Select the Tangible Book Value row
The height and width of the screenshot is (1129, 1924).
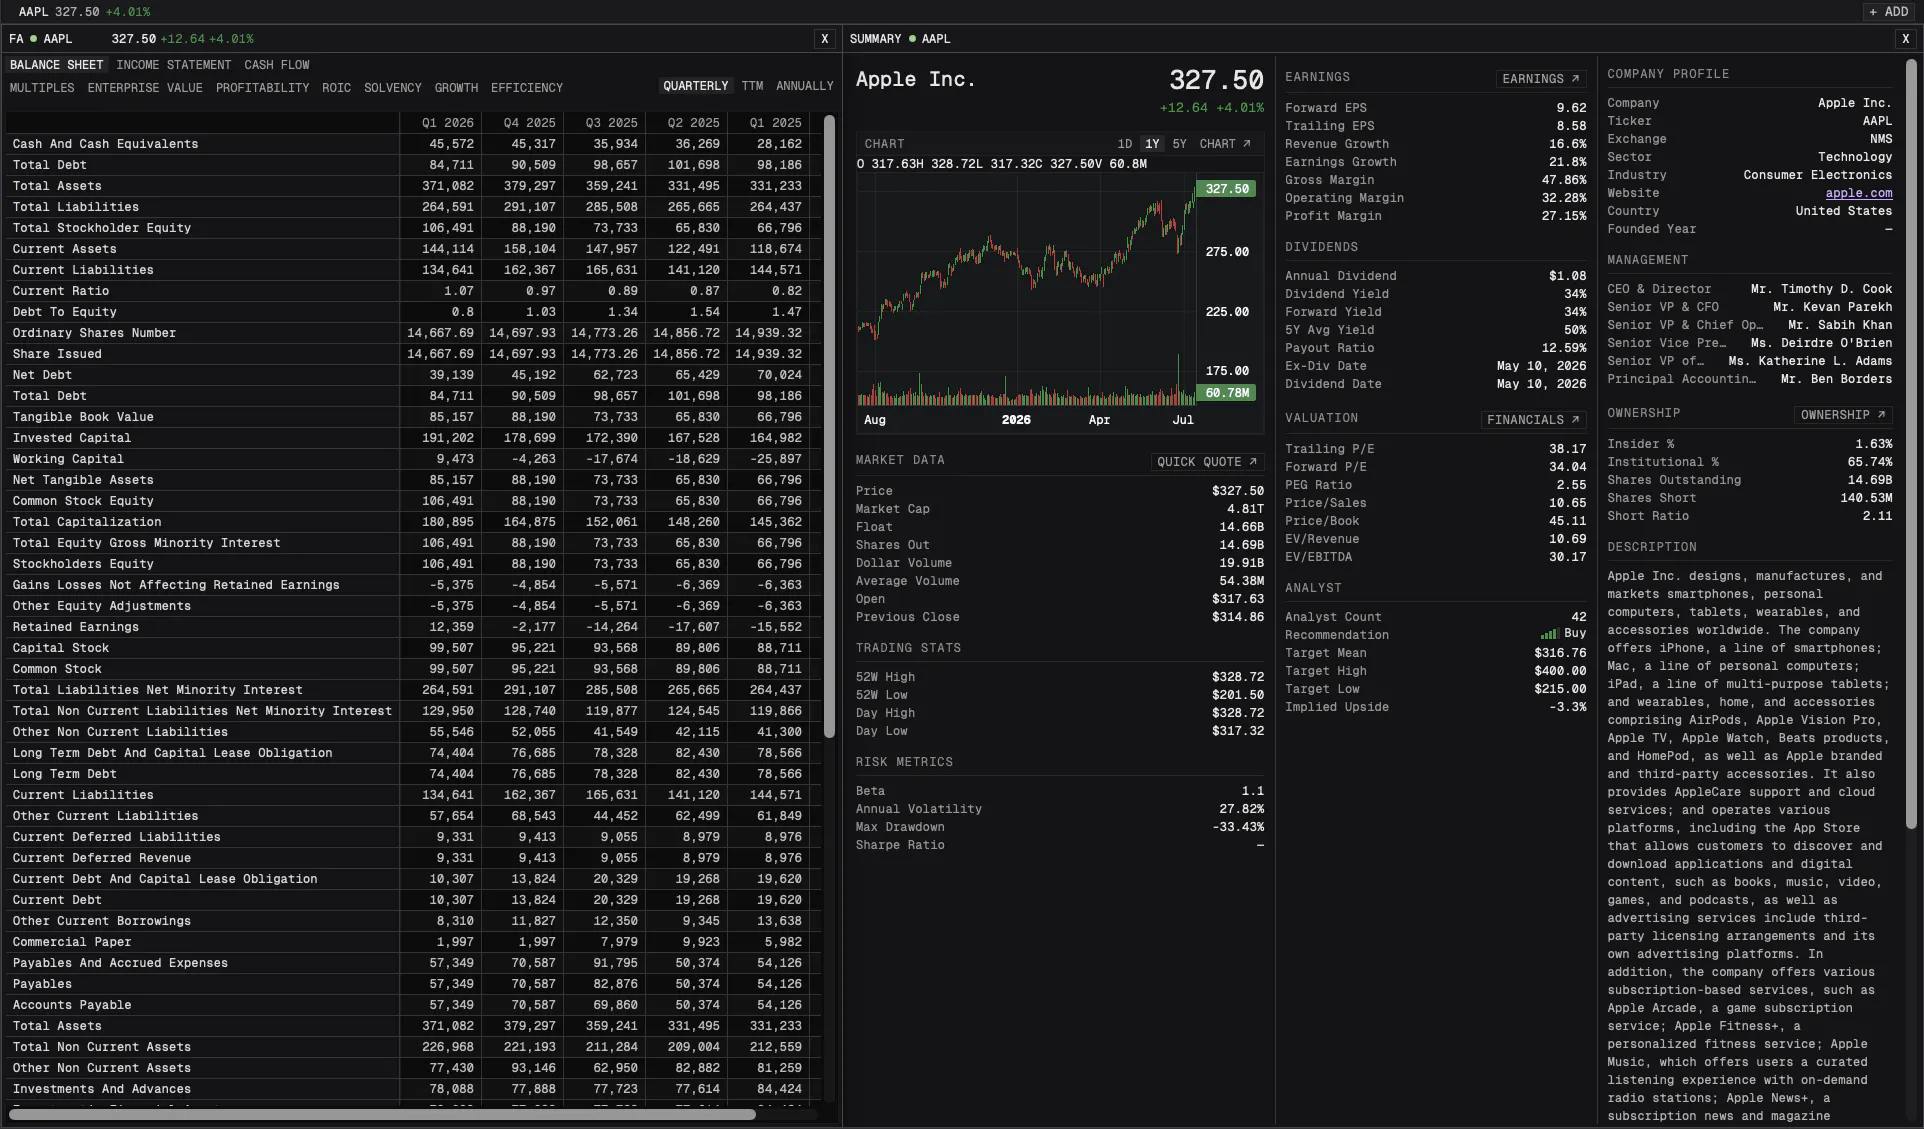(x=412, y=417)
